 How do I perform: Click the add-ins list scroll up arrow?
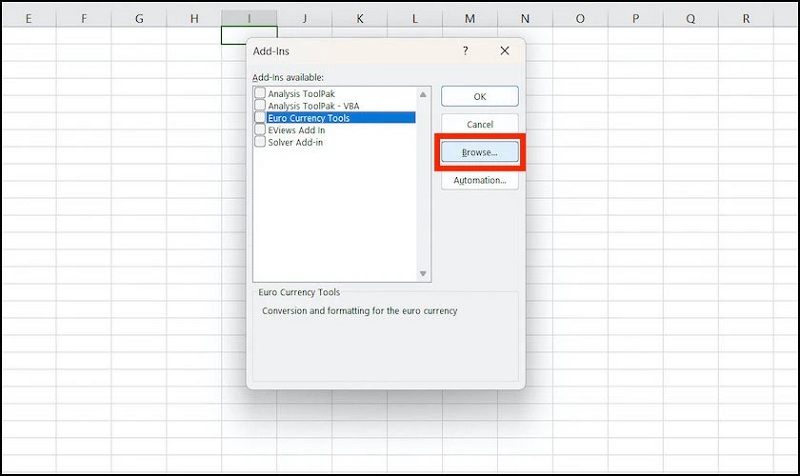pyautogui.click(x=423, y=93)
